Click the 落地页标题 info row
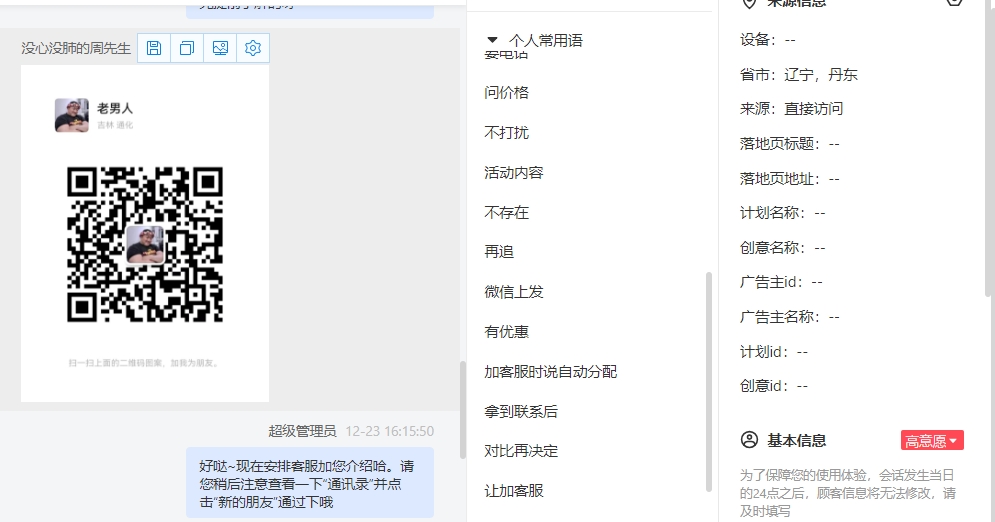Image resolution: width=995 pixels, height=522 pixels. tap(789, 144)
